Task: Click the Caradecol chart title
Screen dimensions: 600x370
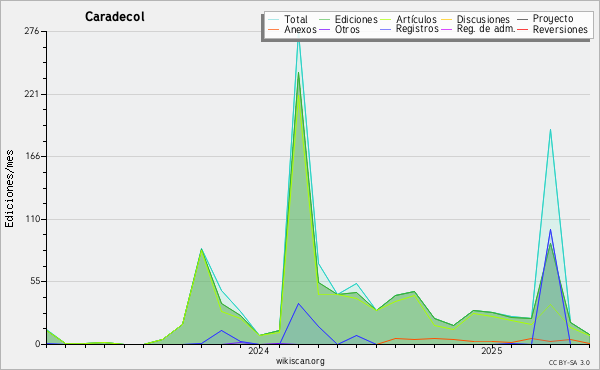Action: point(115,17)
